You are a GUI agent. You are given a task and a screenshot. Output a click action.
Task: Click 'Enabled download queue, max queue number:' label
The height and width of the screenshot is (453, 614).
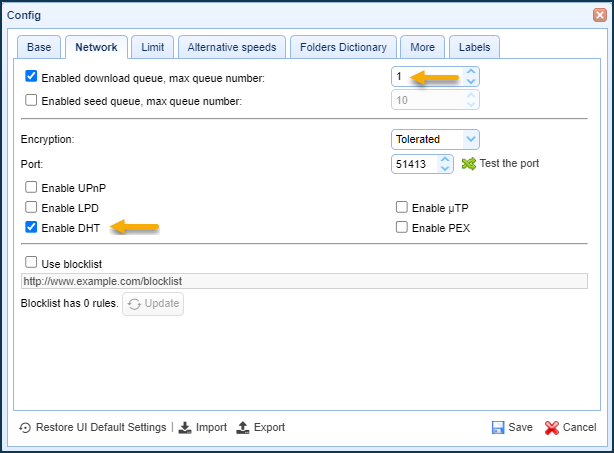click(x=153, y=78)
